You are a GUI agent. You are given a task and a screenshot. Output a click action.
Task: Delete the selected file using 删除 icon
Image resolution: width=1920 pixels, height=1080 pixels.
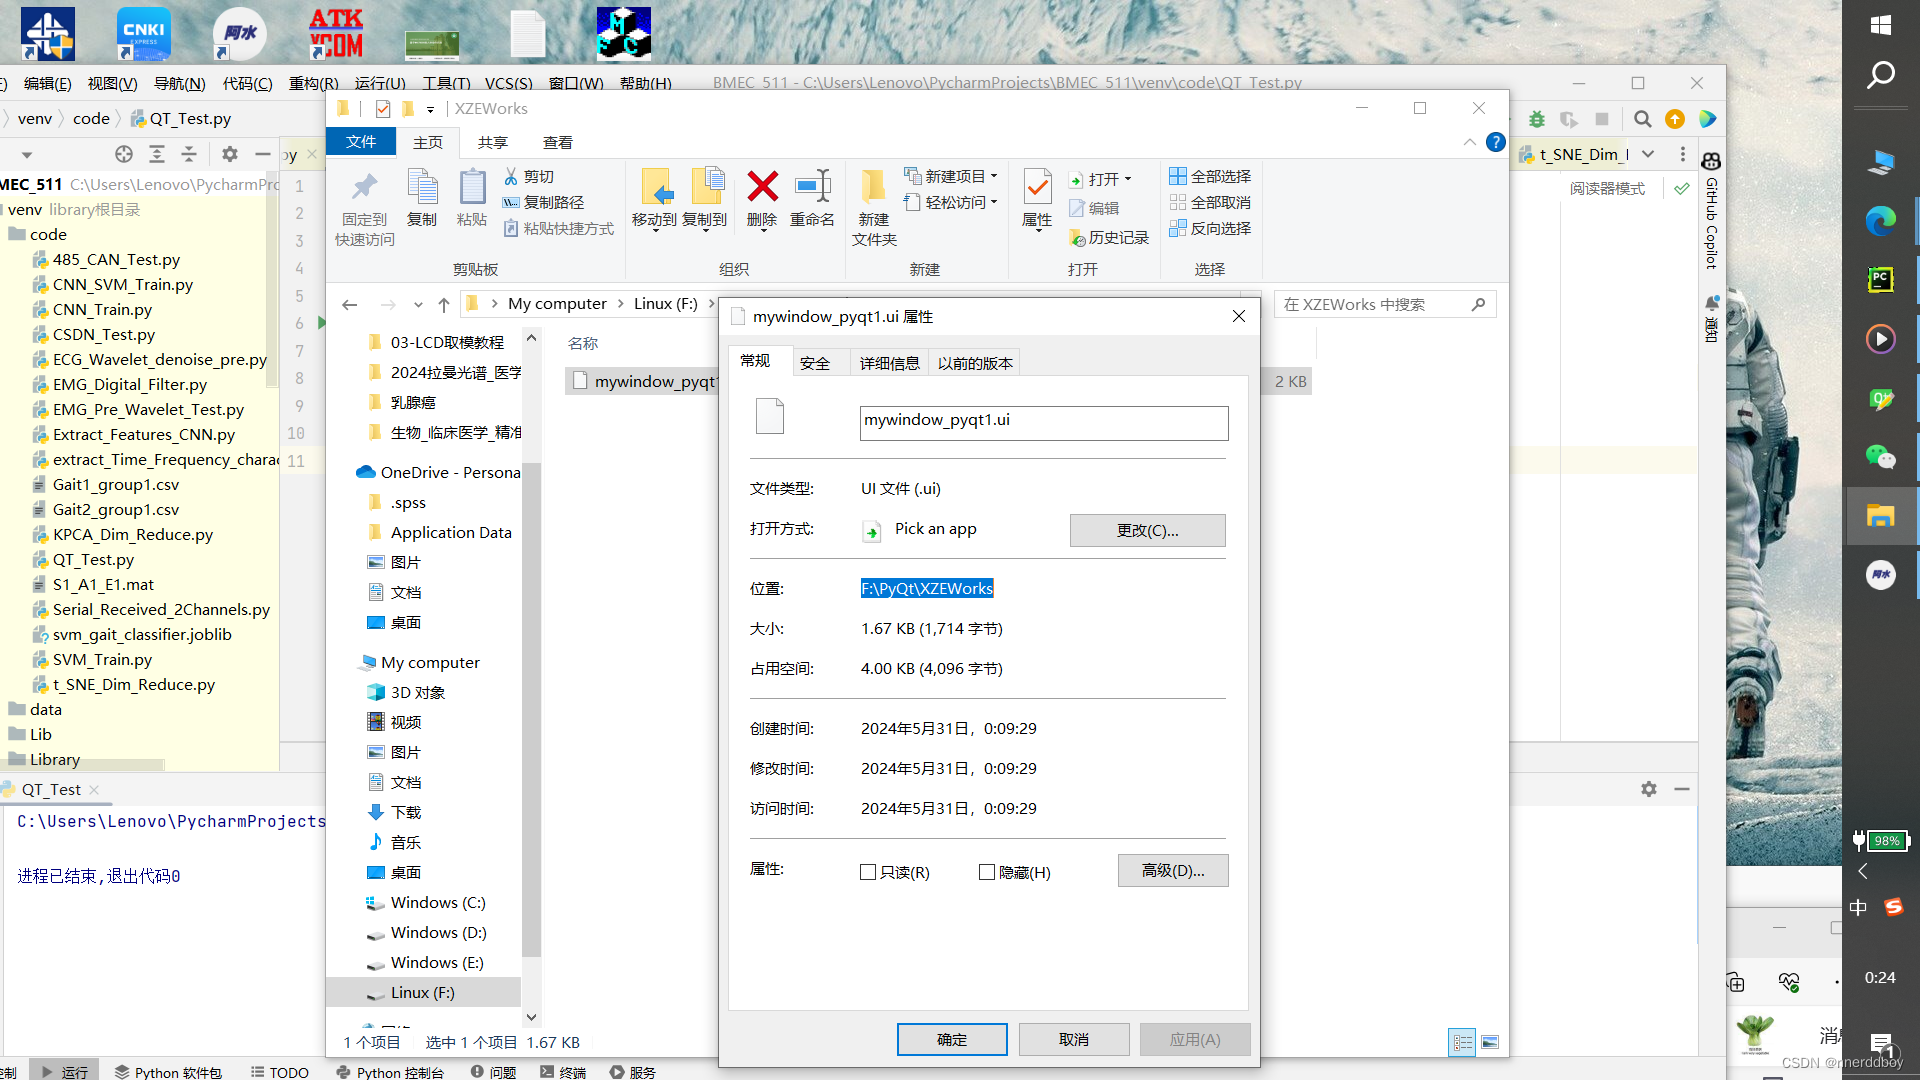pos(762,197)
